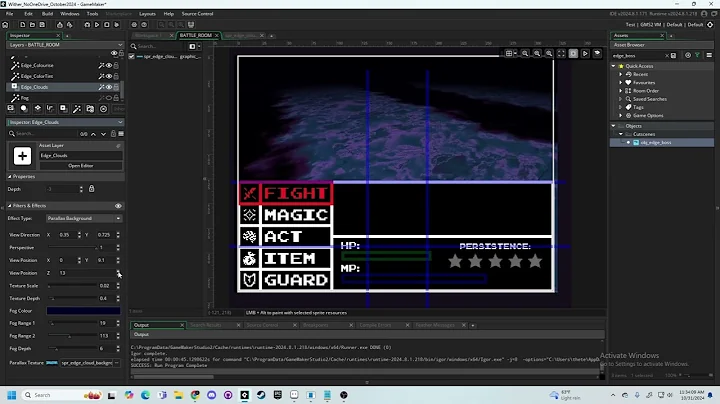This screenshot has width=720, height=404.
Task: Collapse the Properties section
Action: coord(10,176)
